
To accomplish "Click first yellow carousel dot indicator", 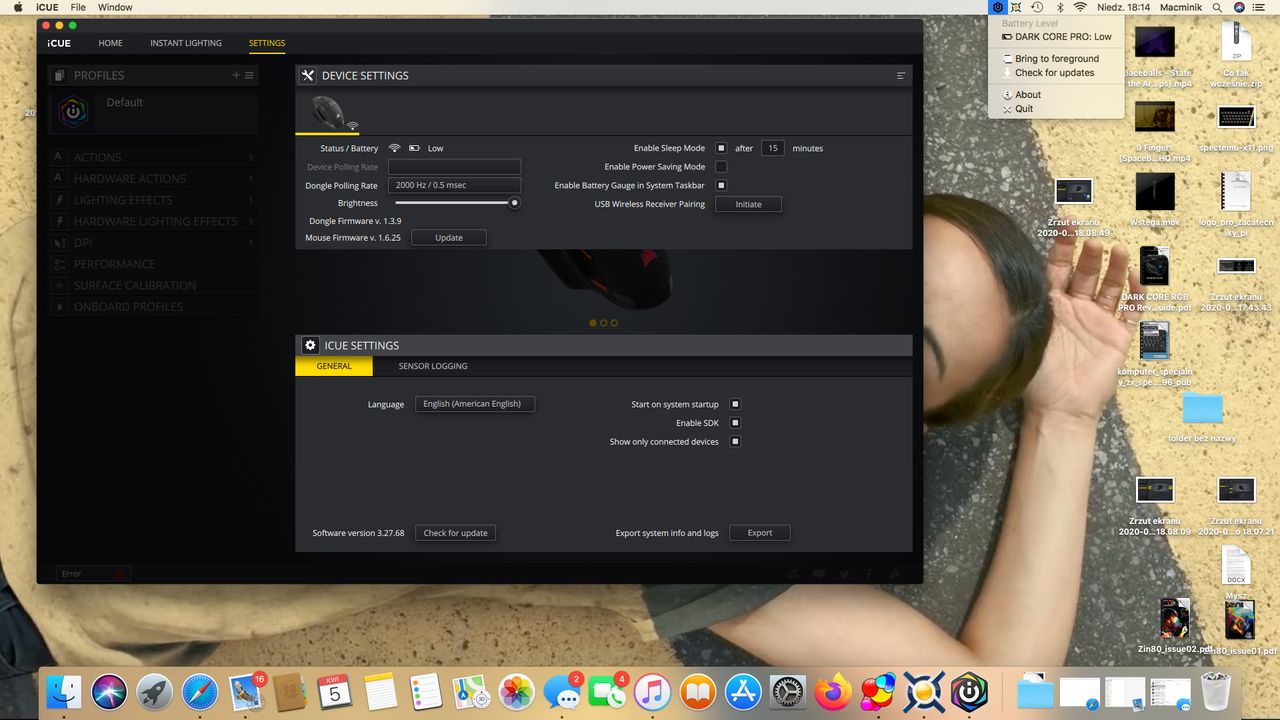I will 593,323.
